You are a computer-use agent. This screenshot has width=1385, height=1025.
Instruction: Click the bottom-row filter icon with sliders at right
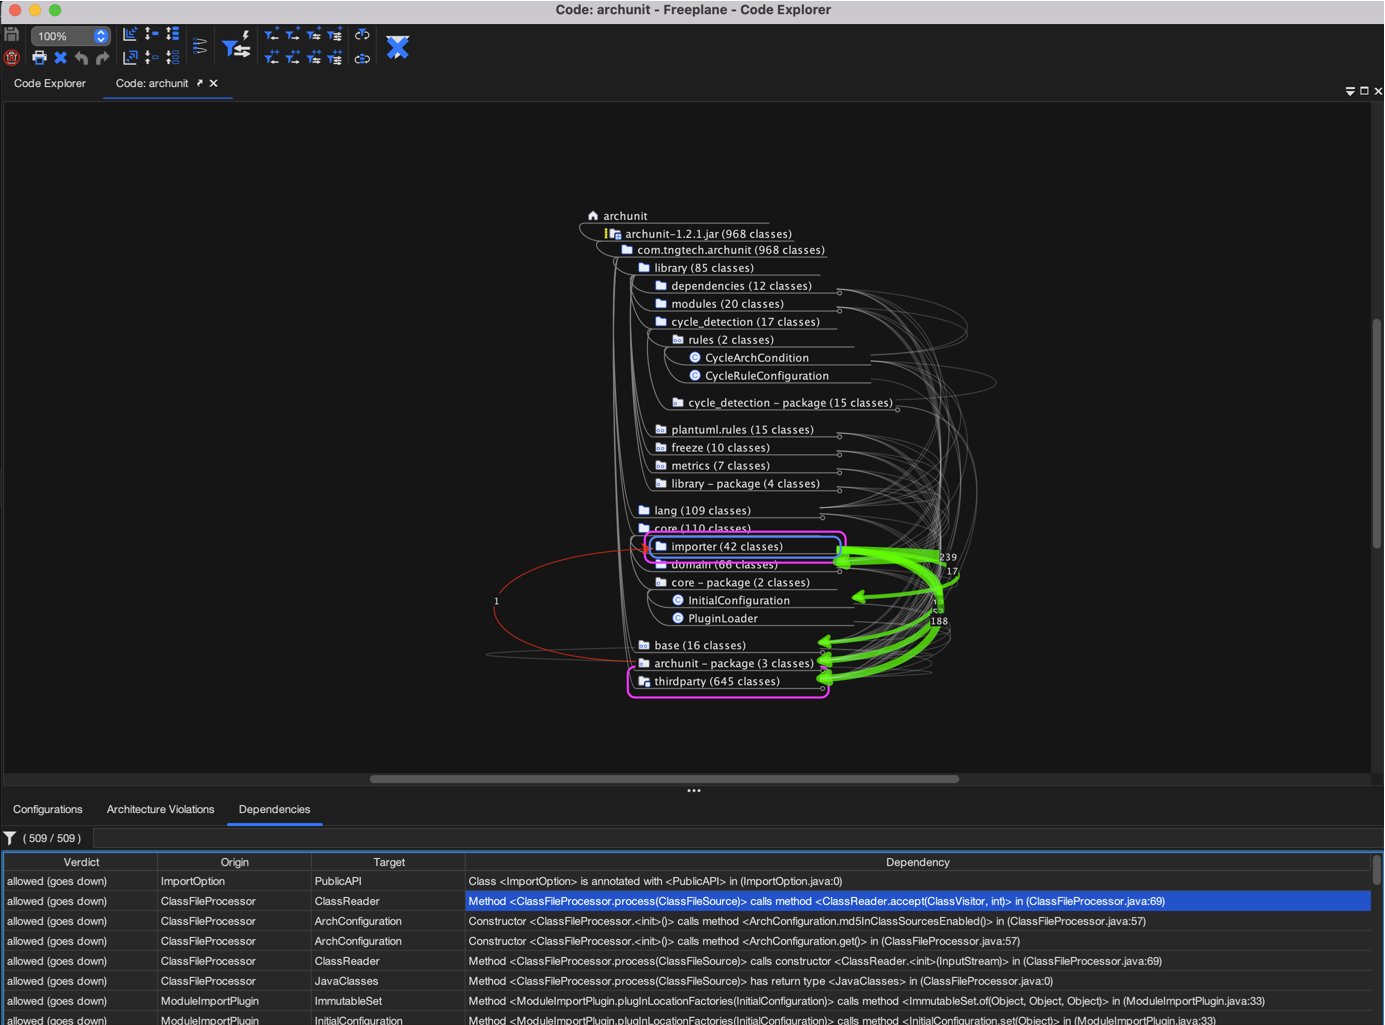(x=335, y=58)
